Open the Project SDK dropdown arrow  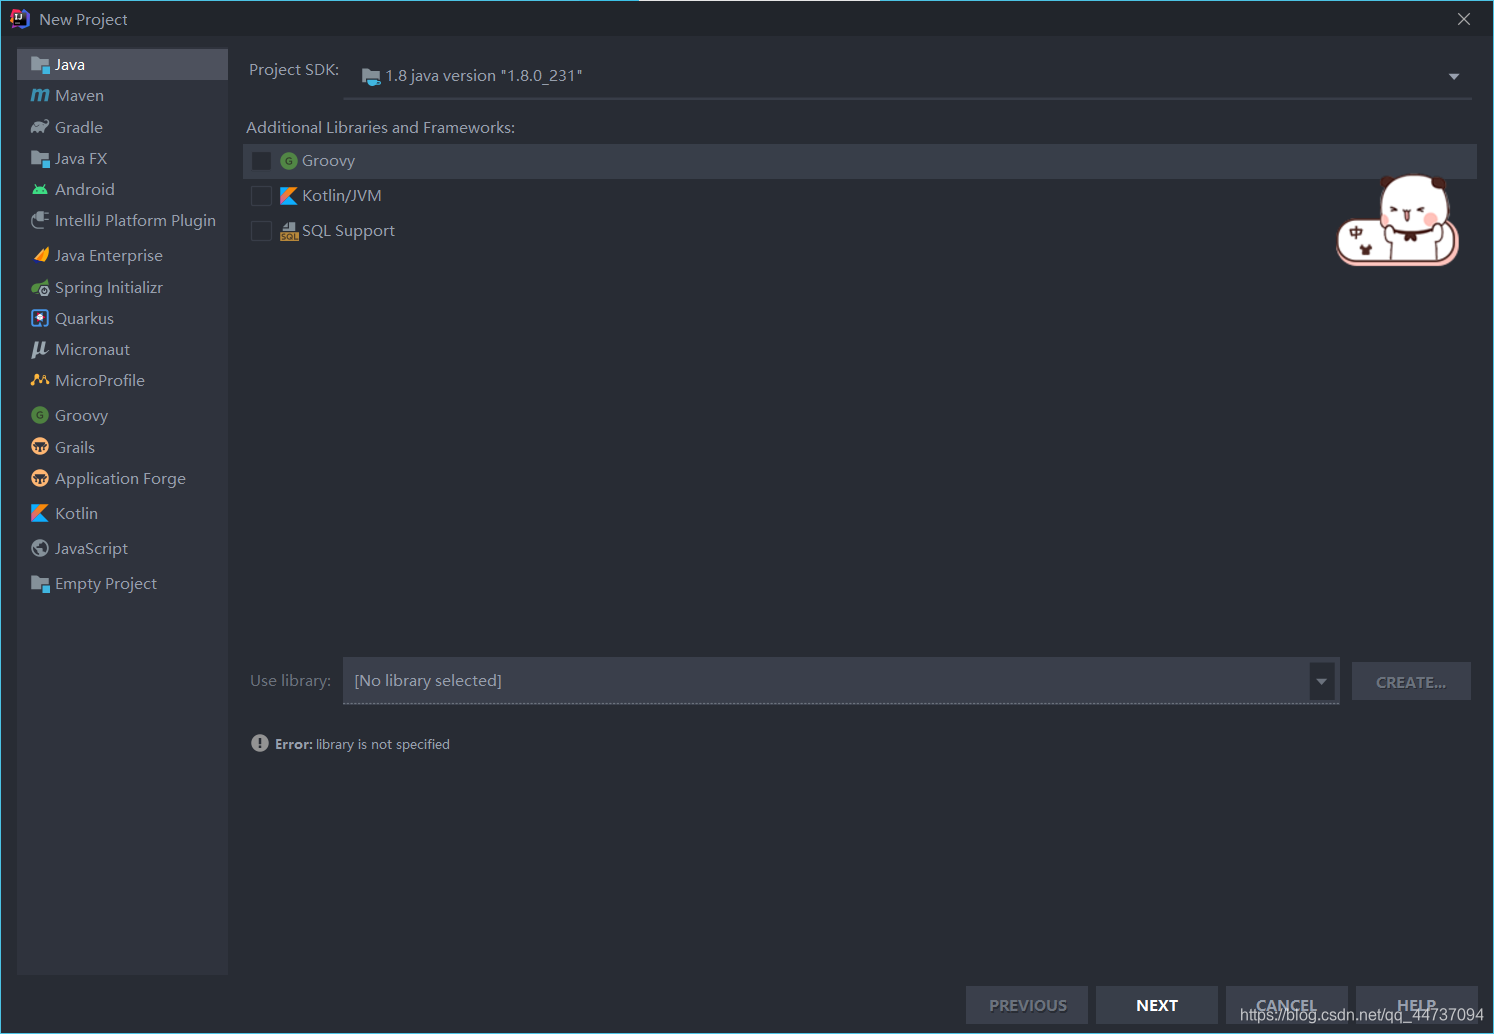pyautogui.click(x=1454, y=77)
